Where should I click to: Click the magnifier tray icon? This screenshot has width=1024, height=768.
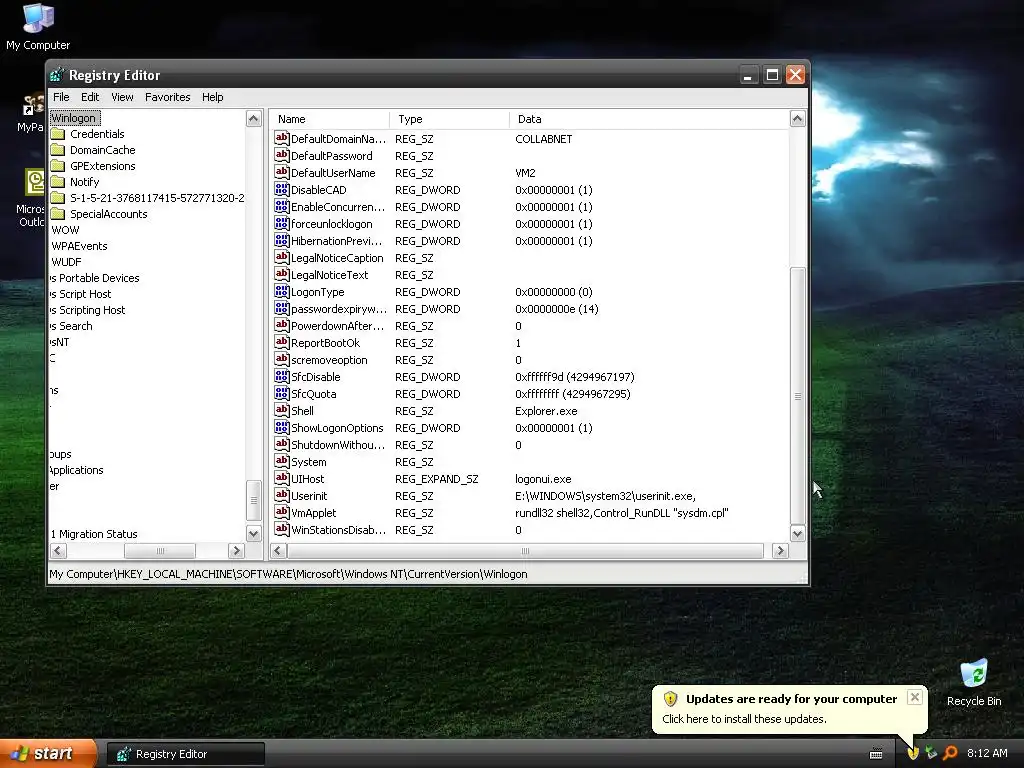(x=950, y=753)
